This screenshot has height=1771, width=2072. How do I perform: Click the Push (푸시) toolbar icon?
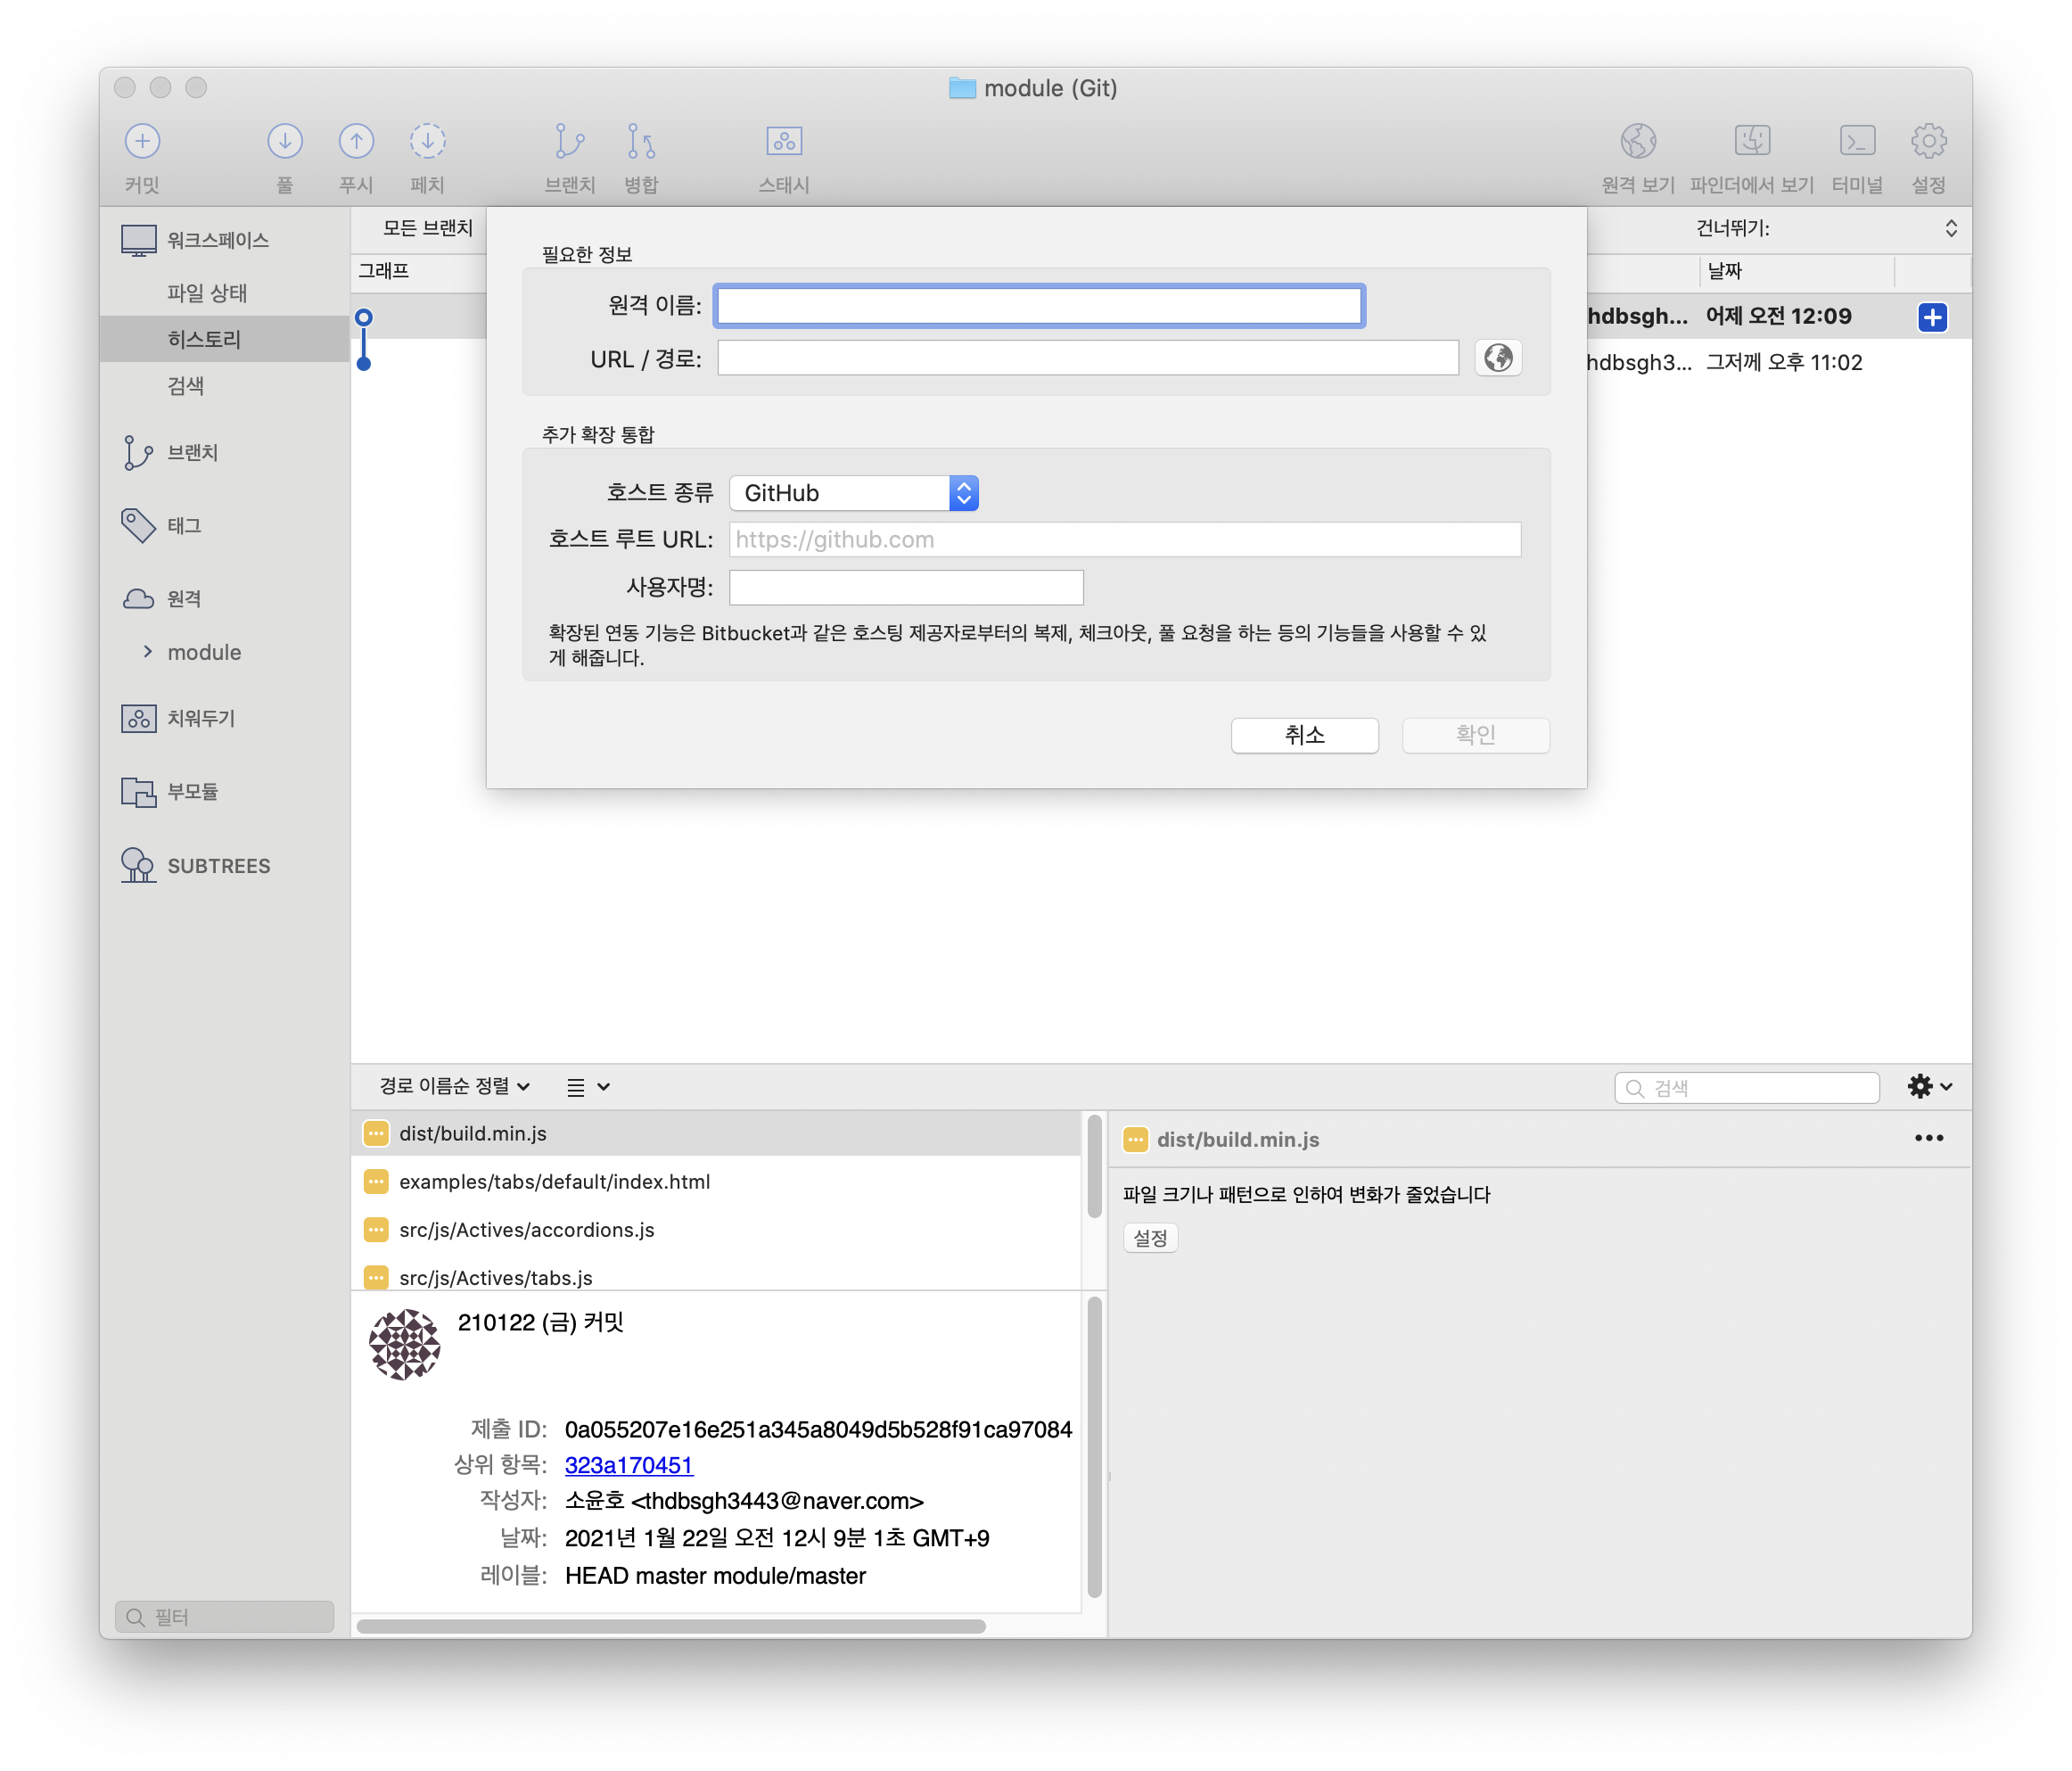click(x=356, y=141)
